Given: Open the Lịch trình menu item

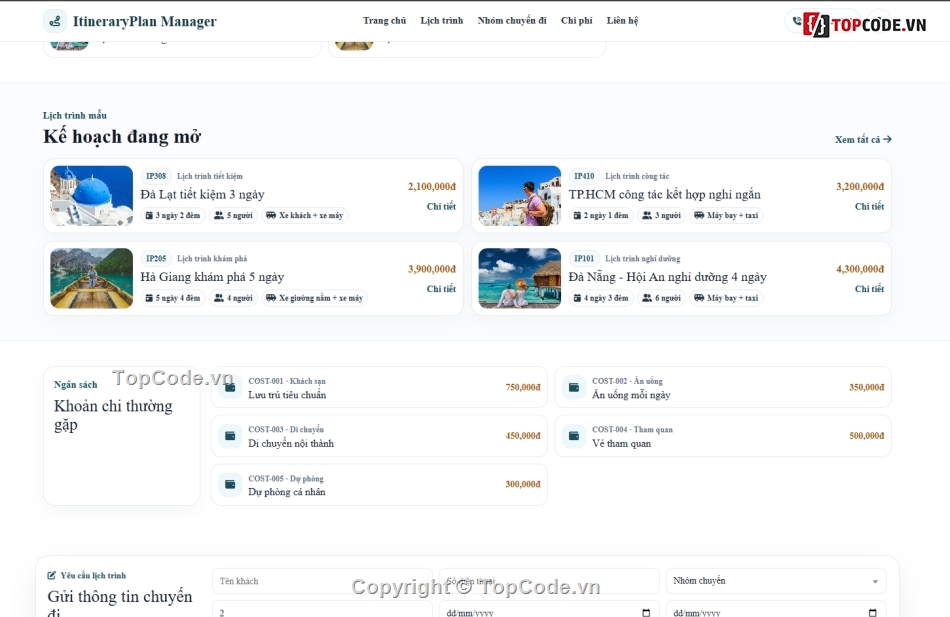Looking at the screenshot, I should click(442, 21).
